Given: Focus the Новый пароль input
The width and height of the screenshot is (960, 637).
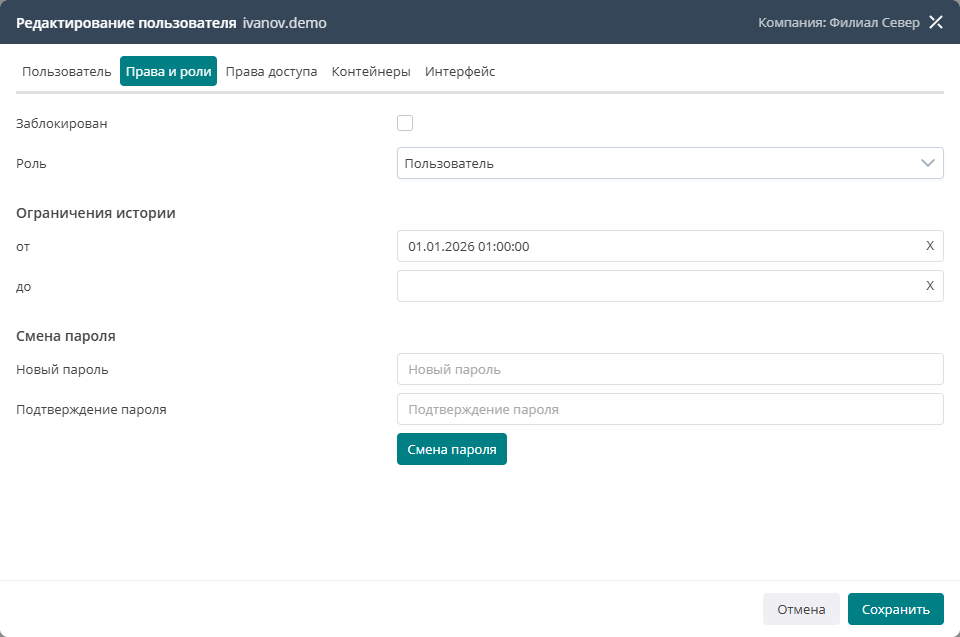Looking at the screenshot, I should (x=670, y=369).
